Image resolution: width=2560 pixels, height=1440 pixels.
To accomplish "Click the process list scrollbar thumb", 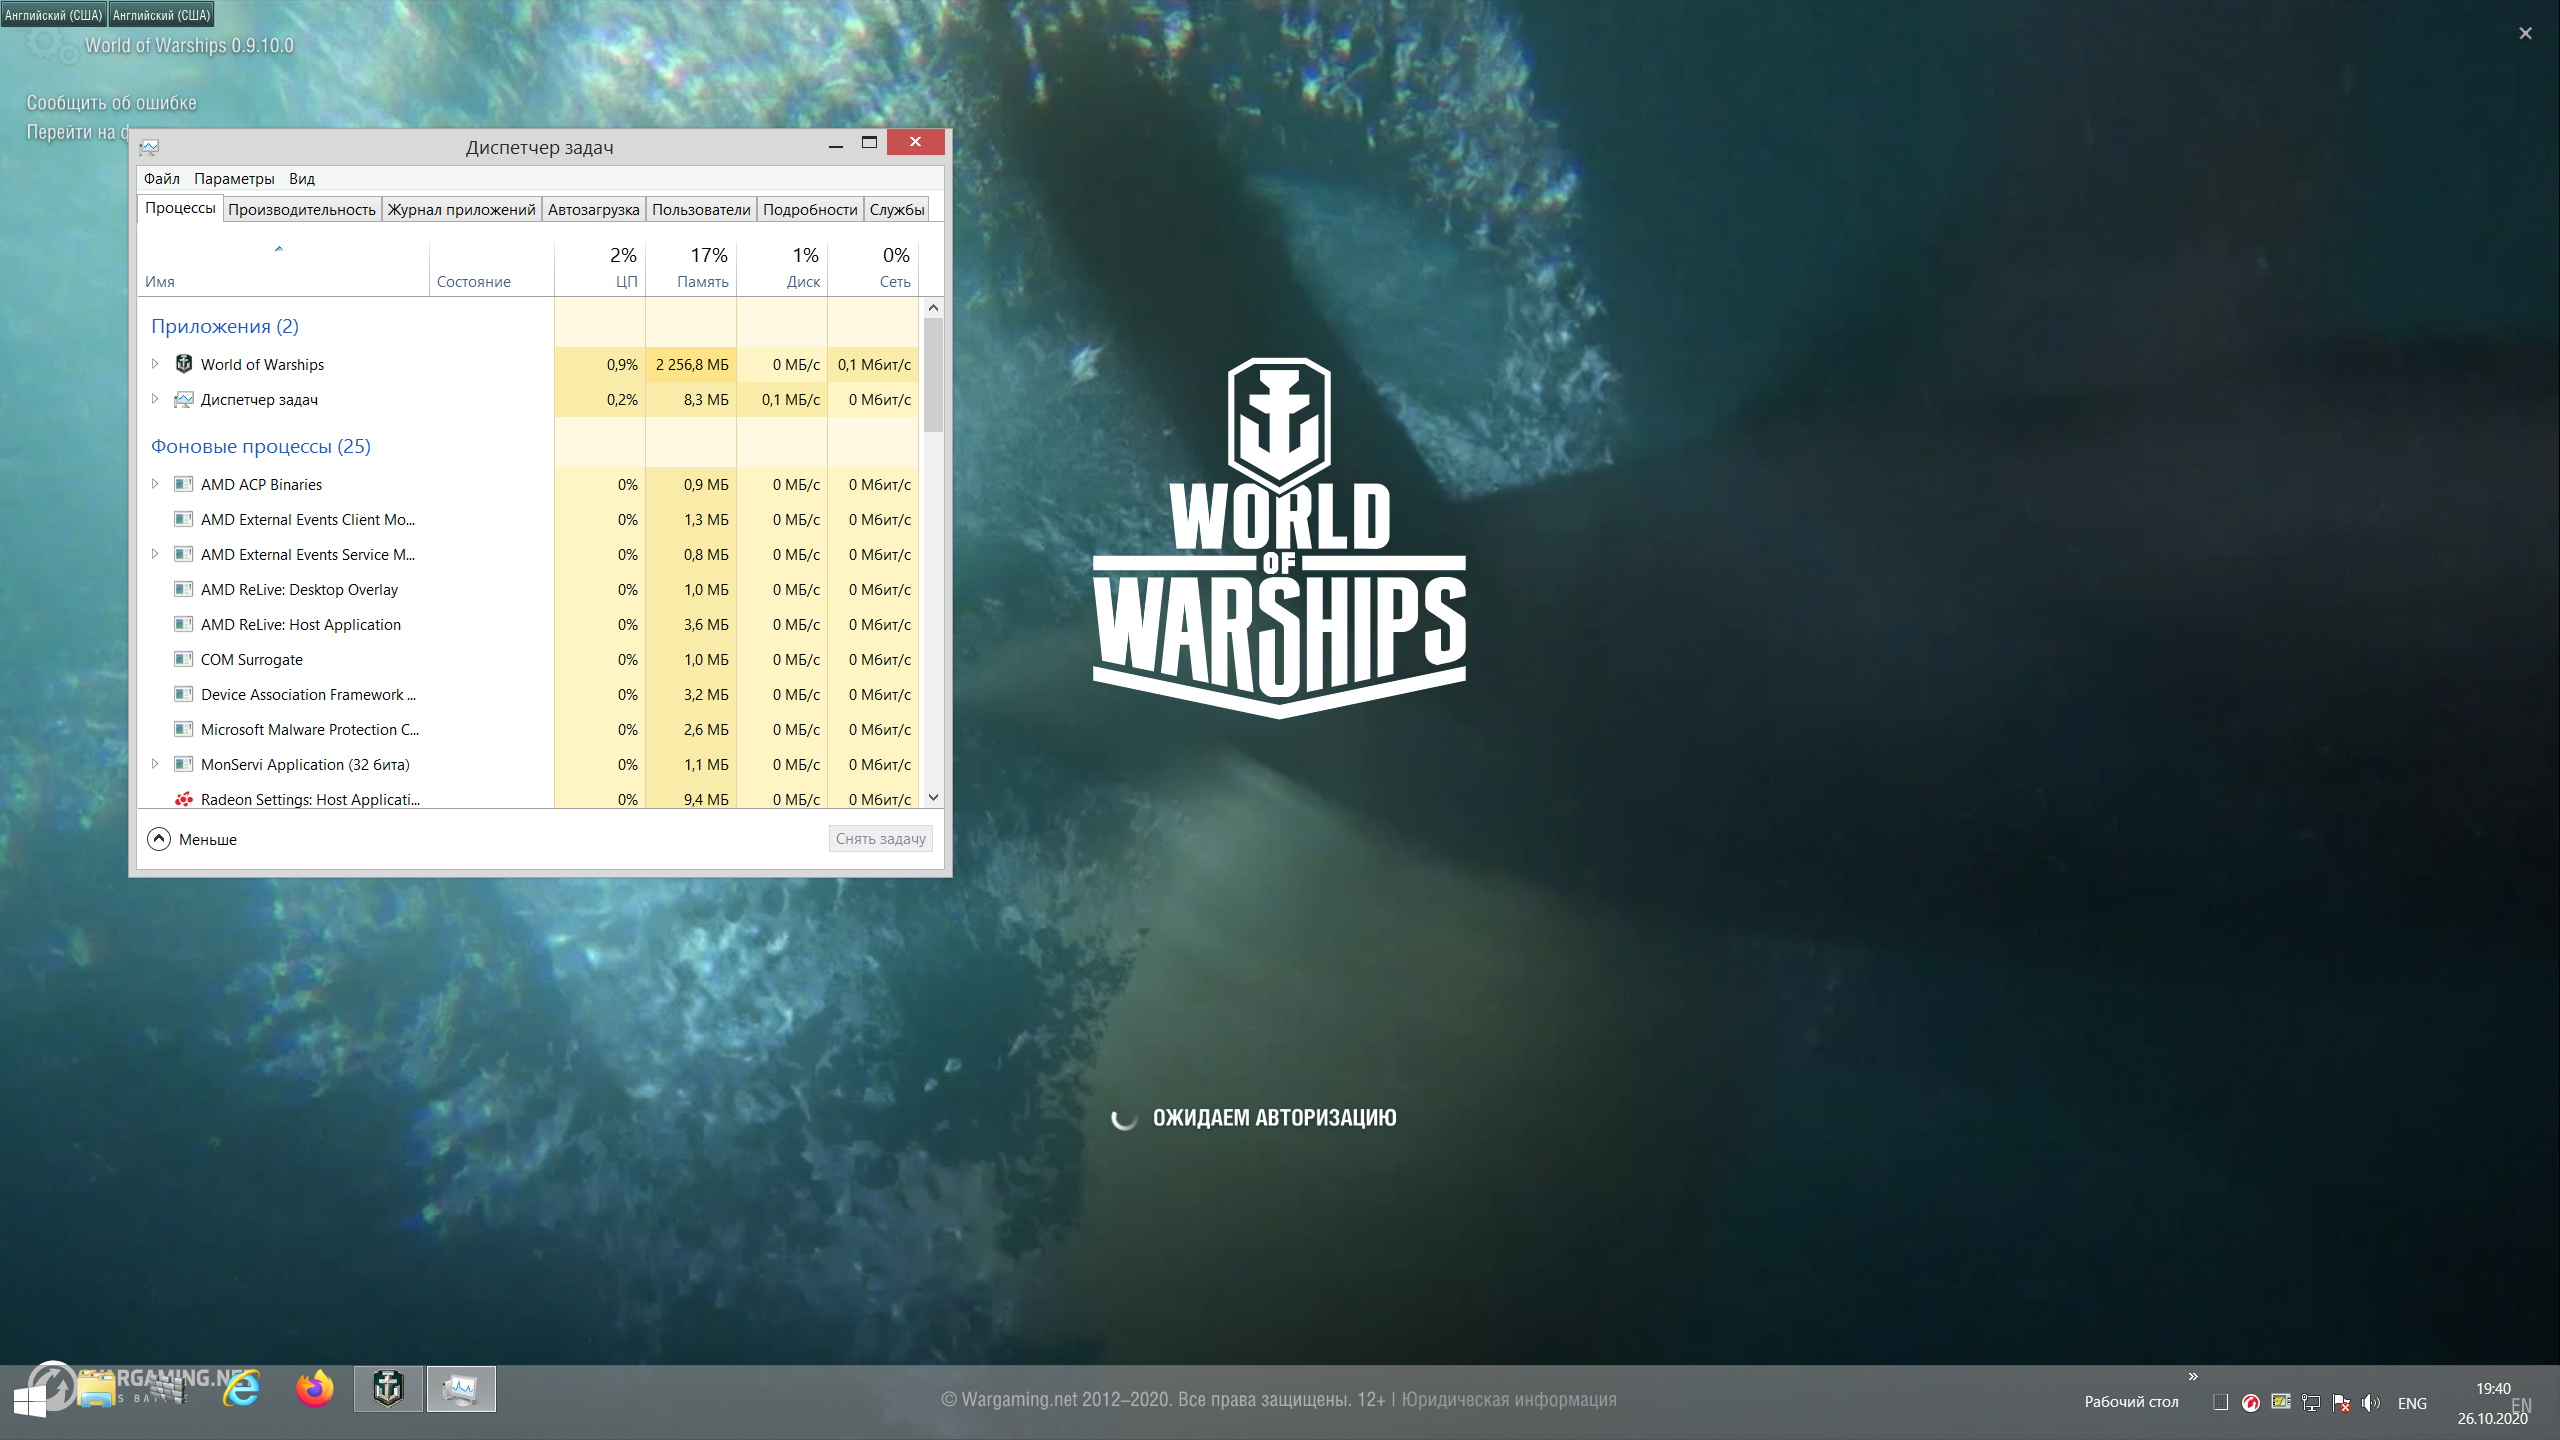I will [x=933, y=375].
